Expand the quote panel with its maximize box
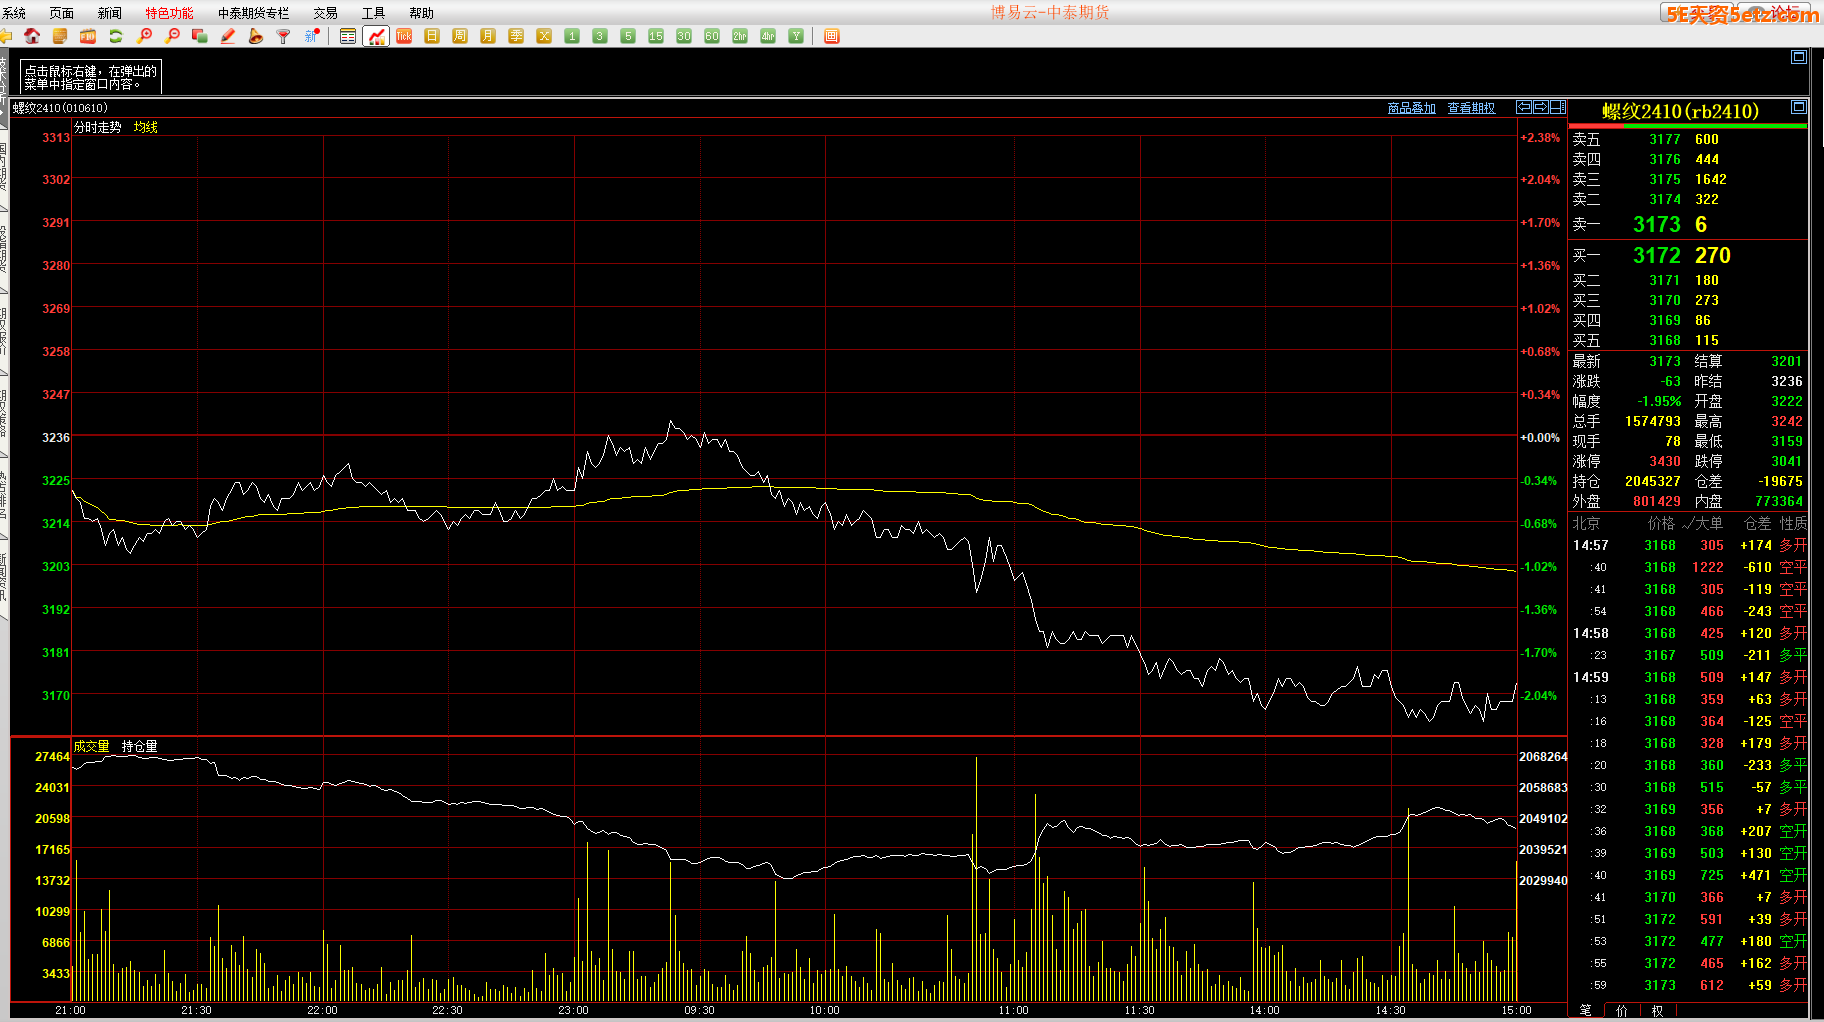 [x=1798, y=107]
